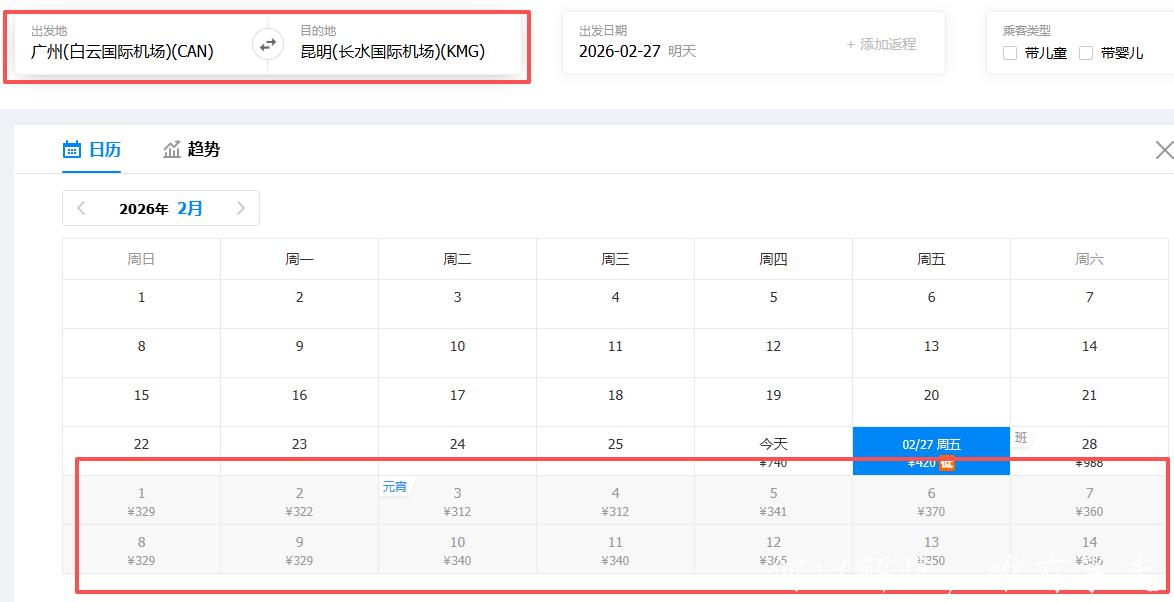Open the 目的地 Kunming airport field
Image resolution: width=1174 pixels, height=602 pixels.
(392, 51)
